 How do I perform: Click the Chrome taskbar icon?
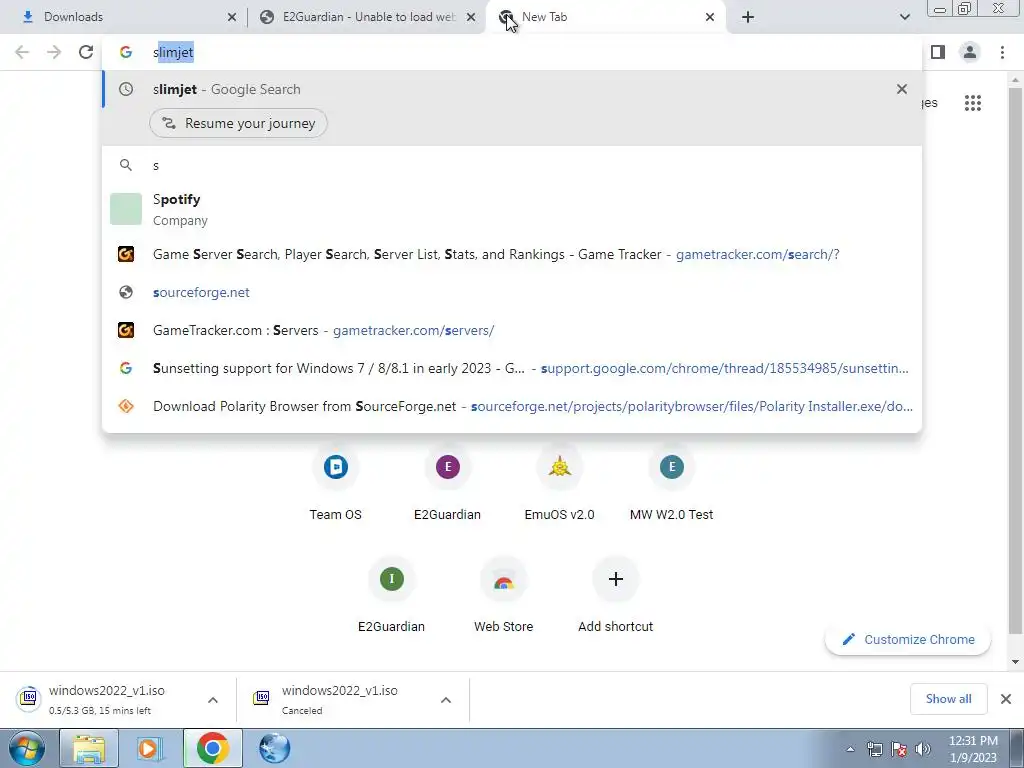pyautogui.click(x=212, y=748)
